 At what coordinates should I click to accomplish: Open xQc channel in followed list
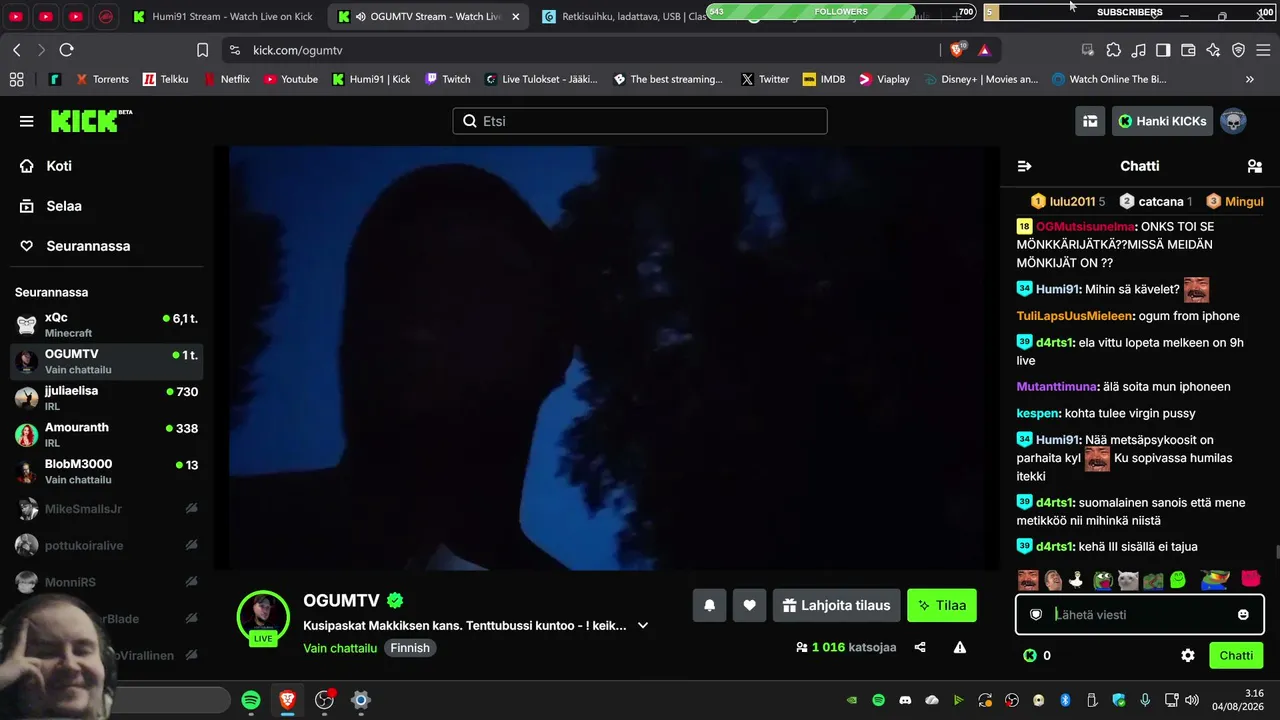(106, 325)
